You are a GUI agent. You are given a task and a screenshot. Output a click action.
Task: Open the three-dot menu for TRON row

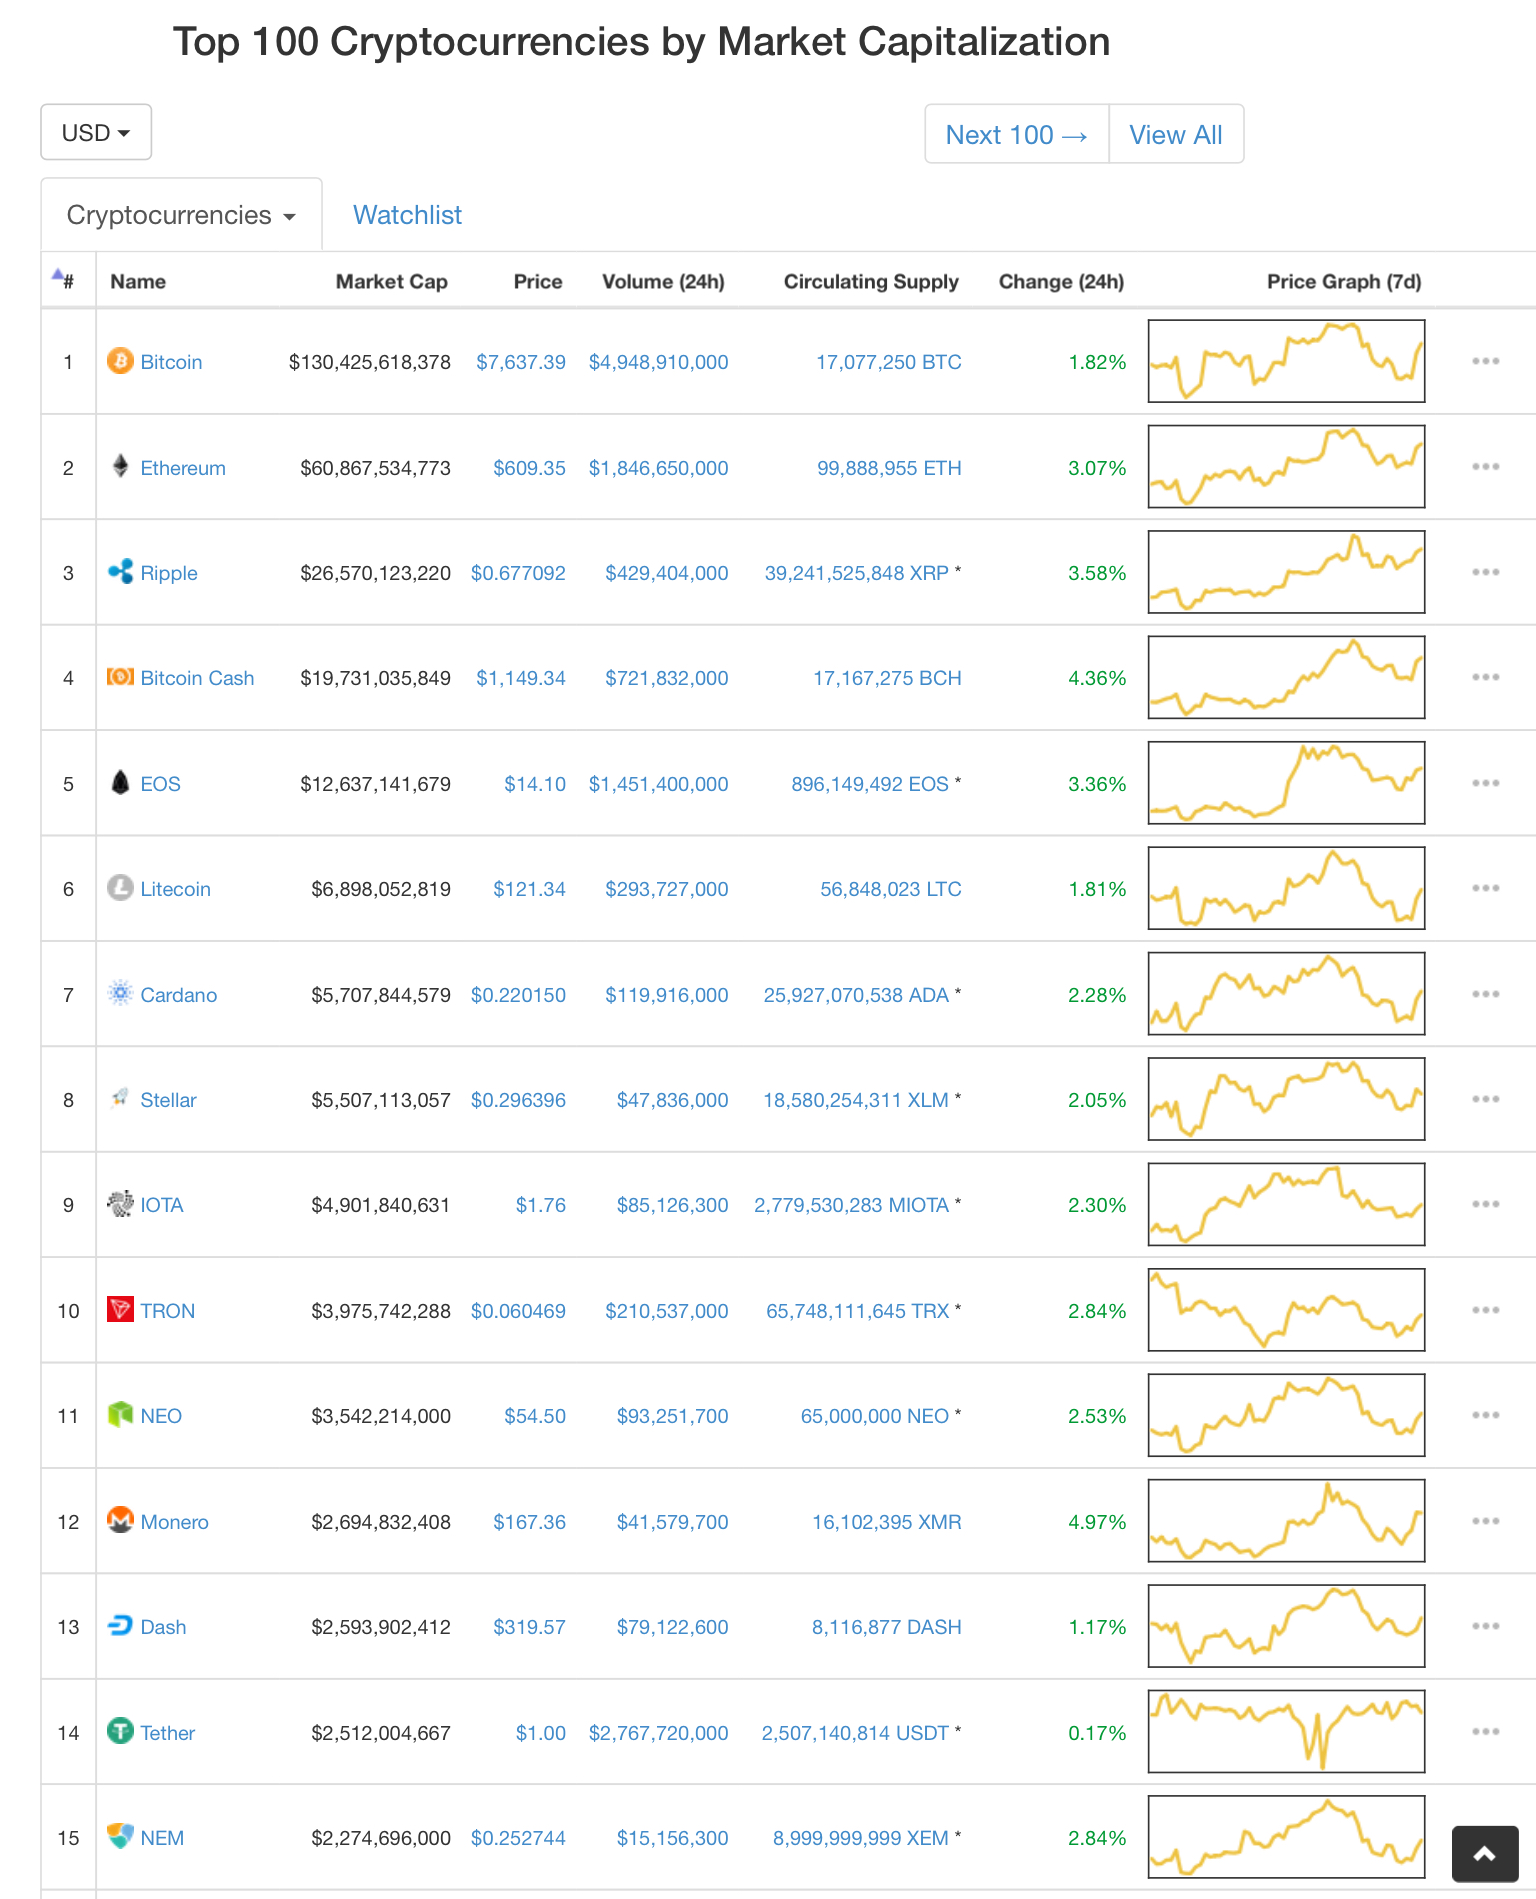1486,1310
